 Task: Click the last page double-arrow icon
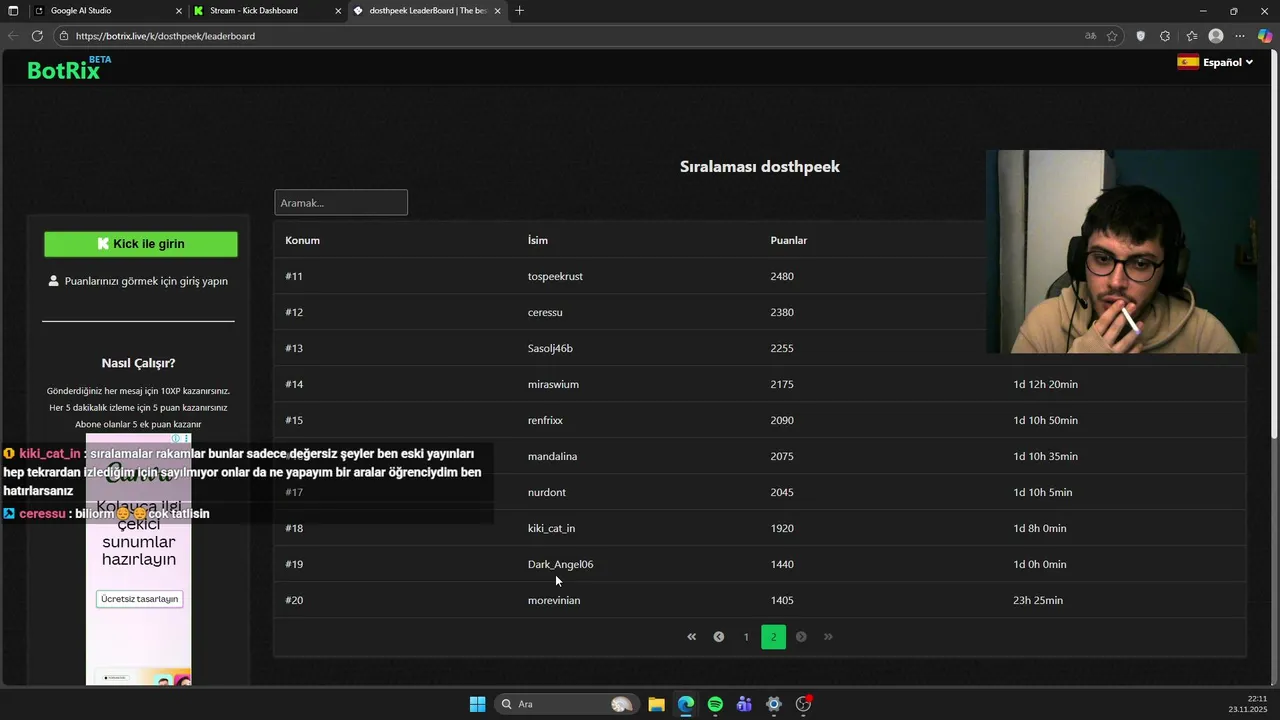[828, 637]
